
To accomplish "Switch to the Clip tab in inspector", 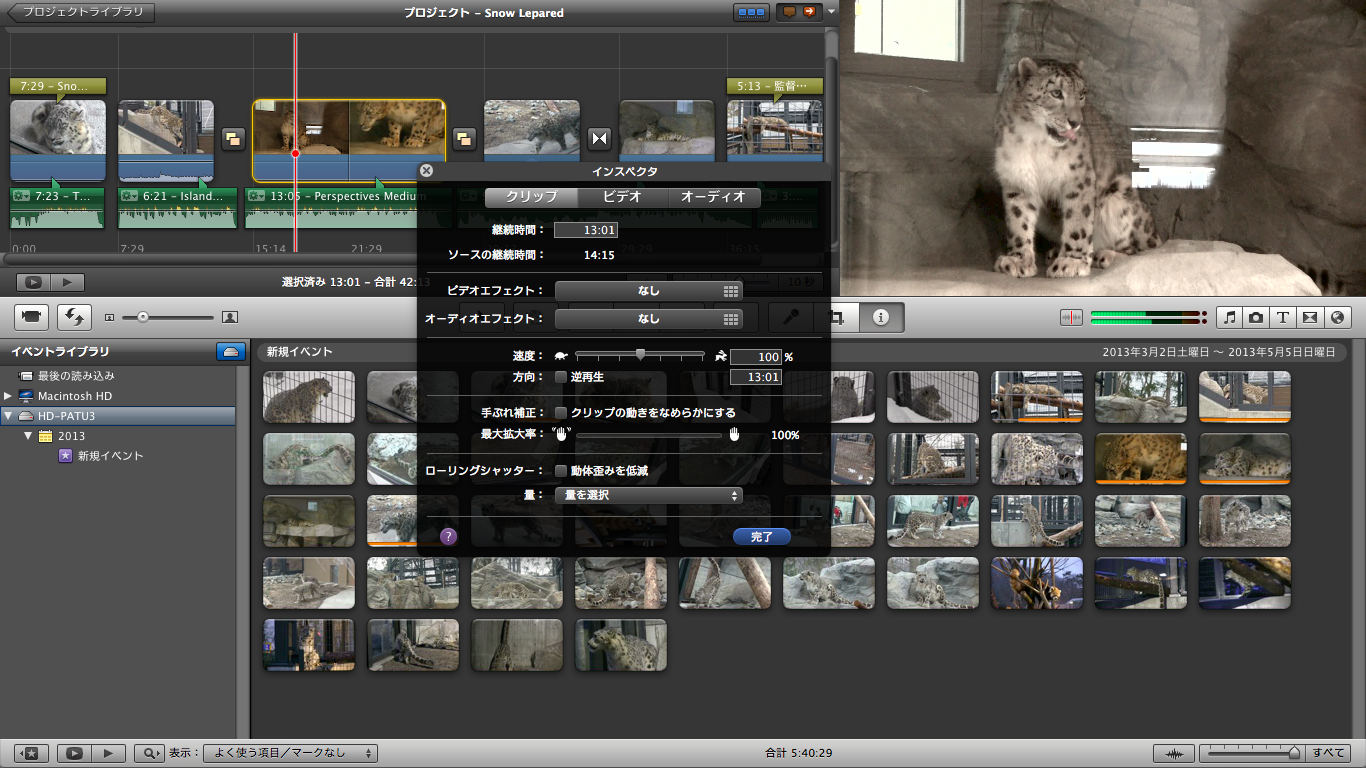I will pos(531,197).
